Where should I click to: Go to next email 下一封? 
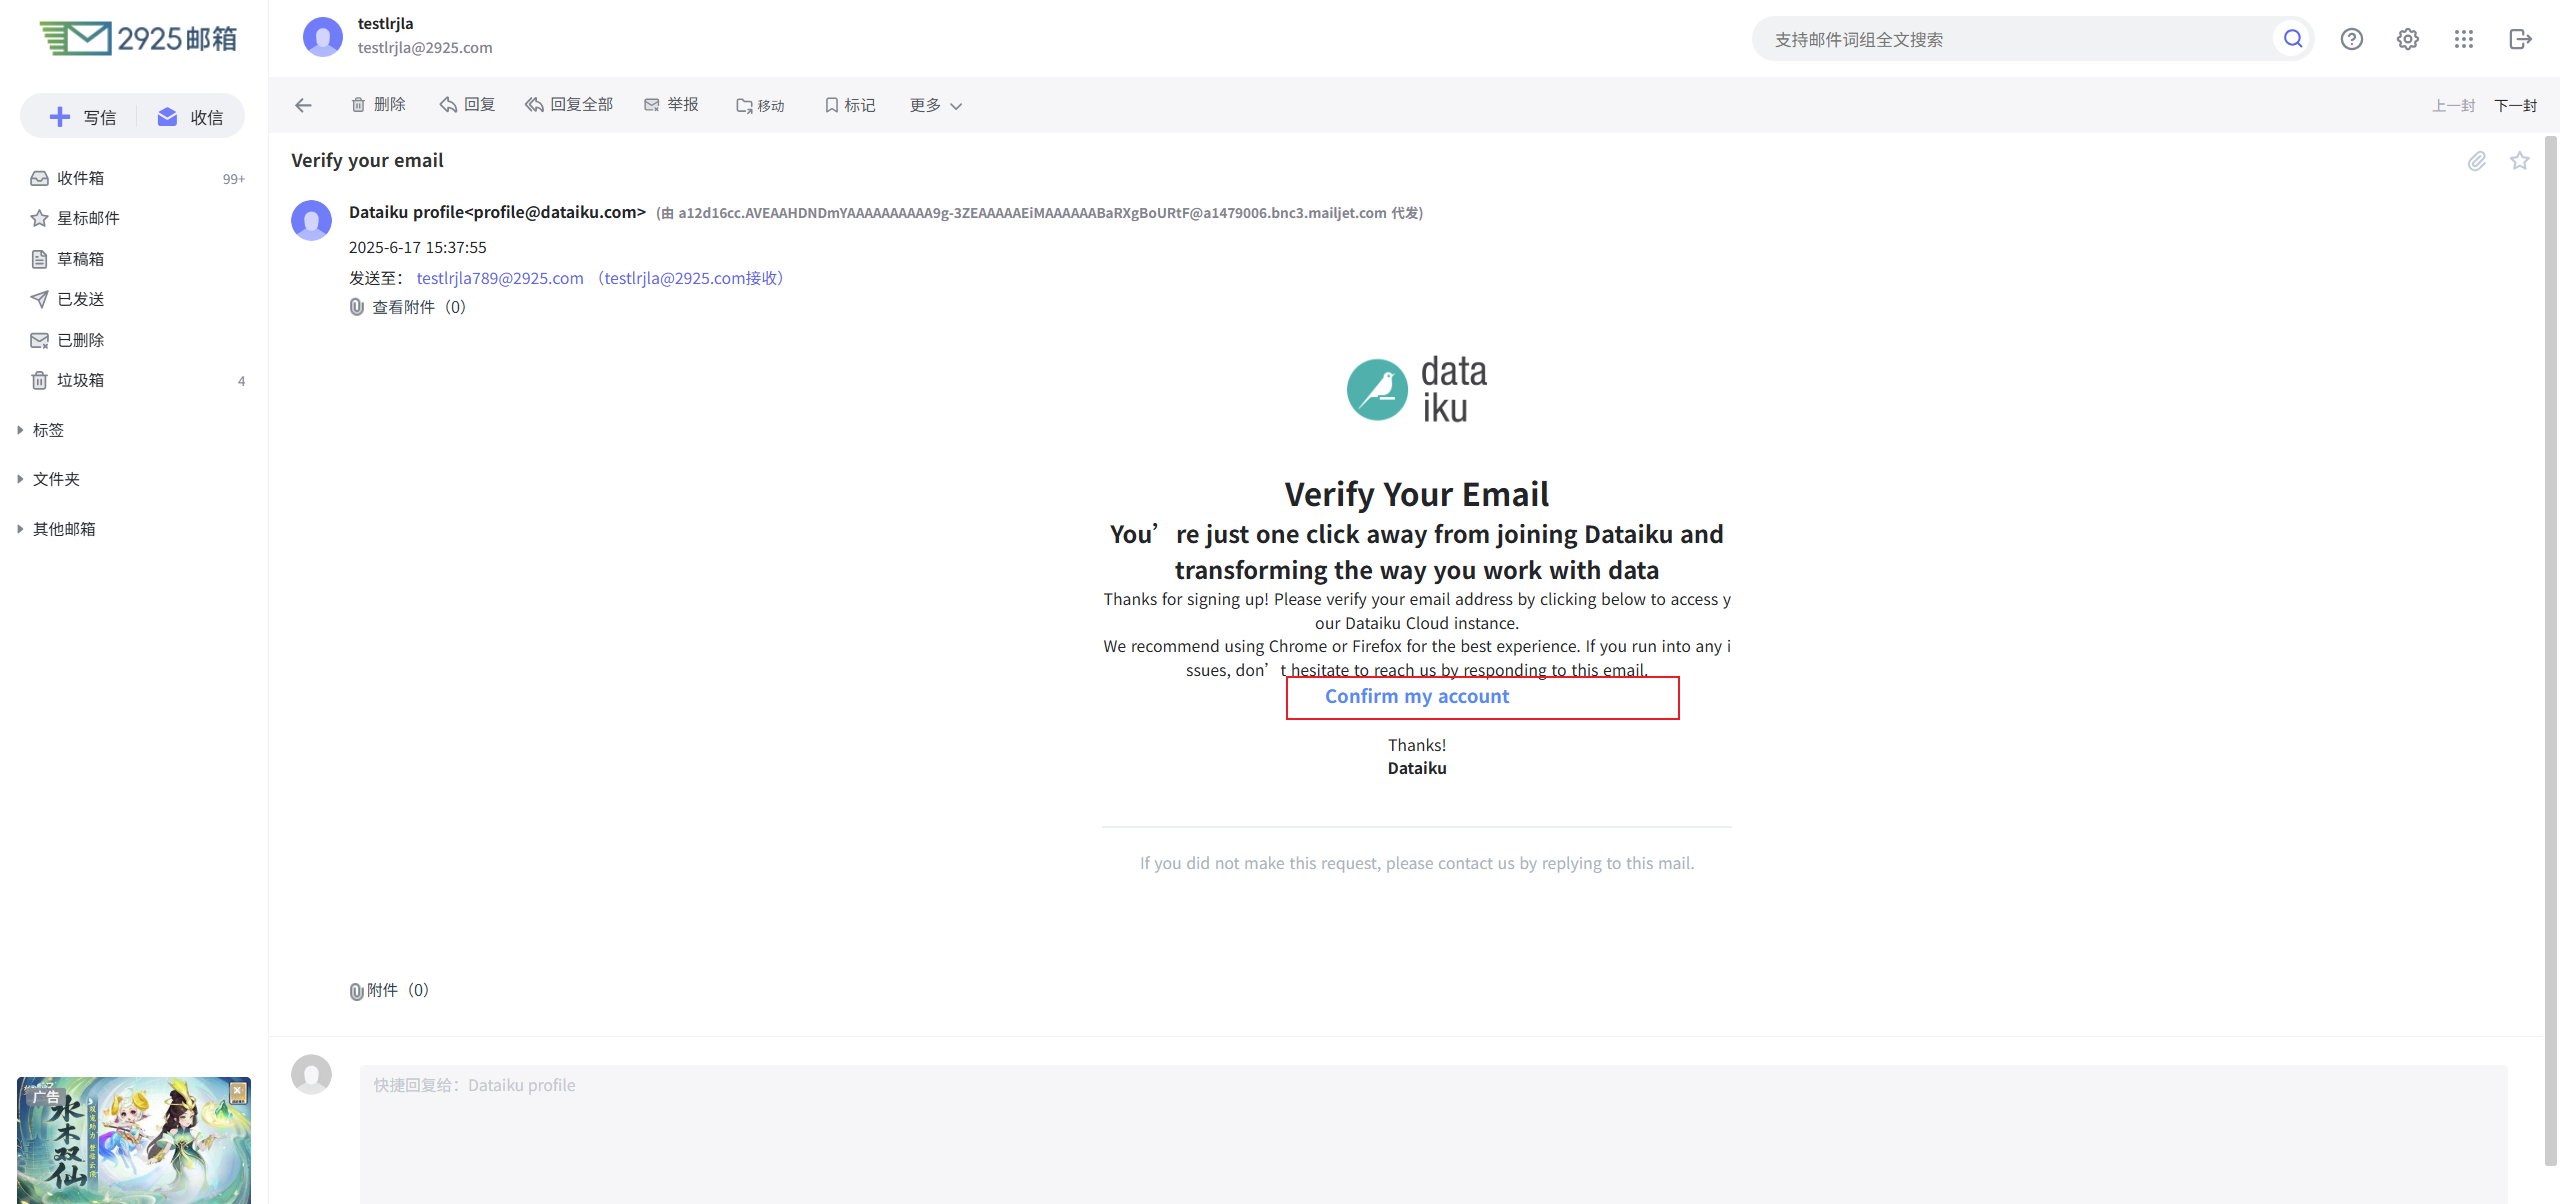click(2515, 105)
